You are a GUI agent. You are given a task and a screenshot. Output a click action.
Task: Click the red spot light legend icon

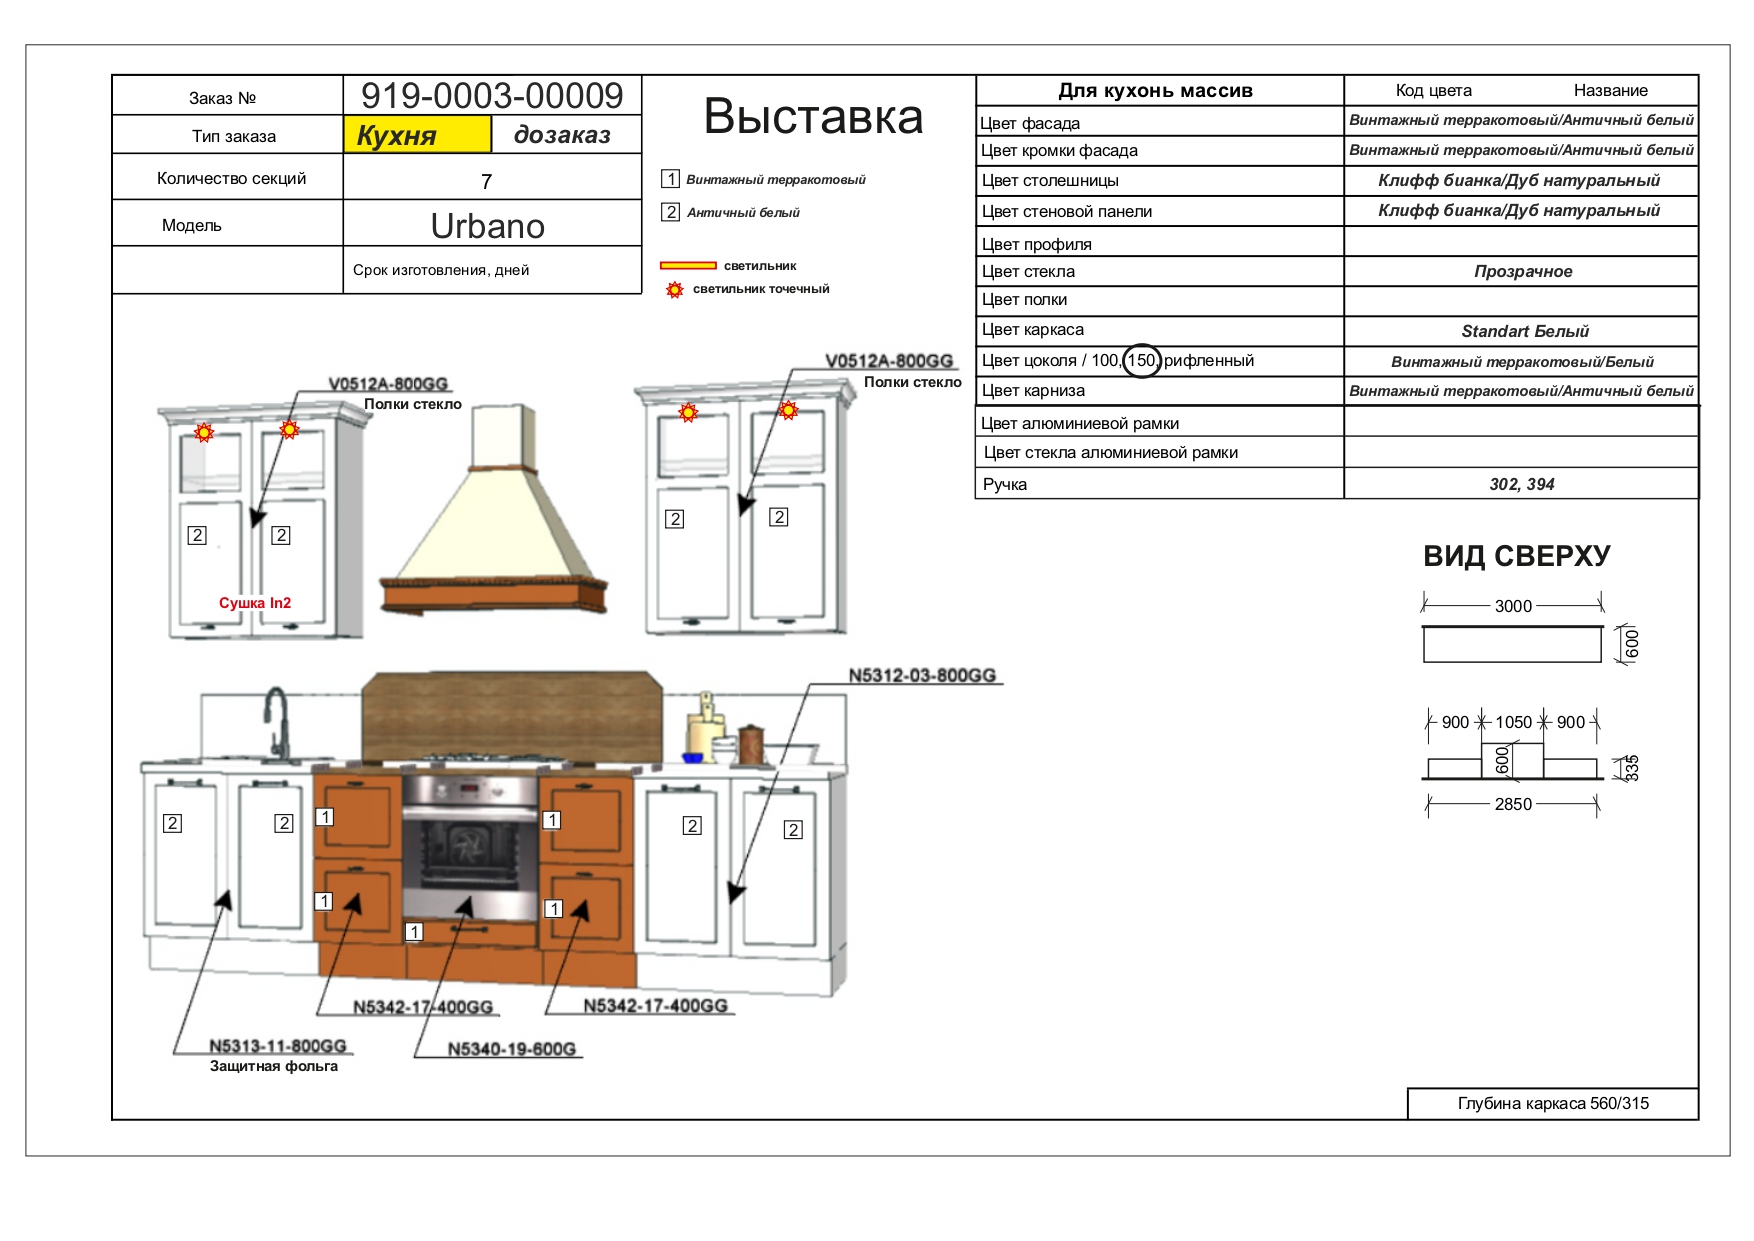[675, 290]
